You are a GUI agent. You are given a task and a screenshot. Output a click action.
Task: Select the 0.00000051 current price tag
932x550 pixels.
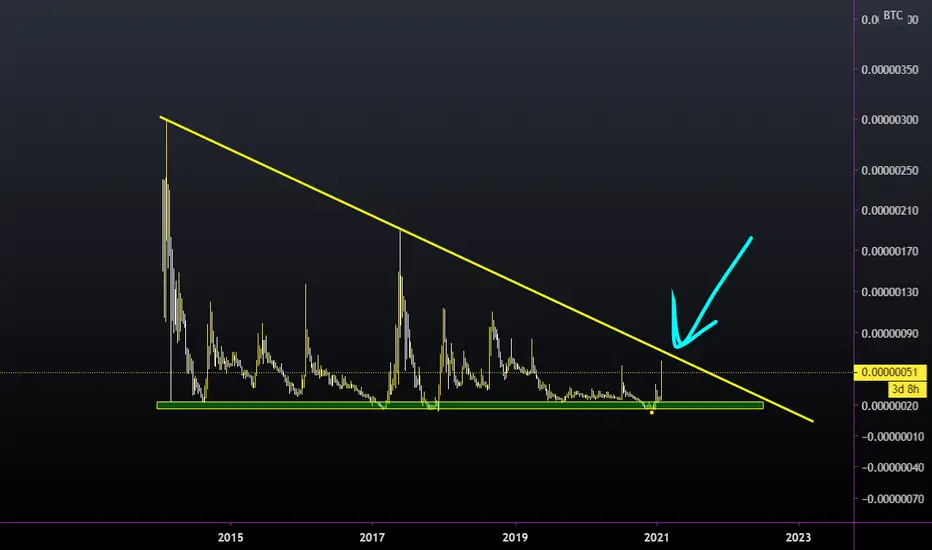[890, 373]
